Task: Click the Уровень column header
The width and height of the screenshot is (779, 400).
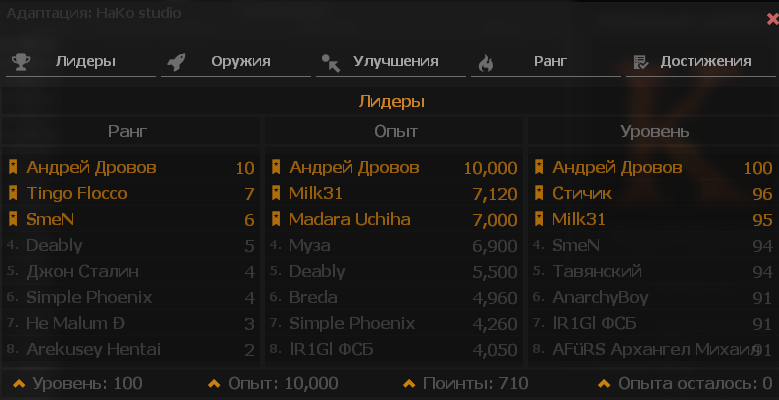Action: point(654,131)
